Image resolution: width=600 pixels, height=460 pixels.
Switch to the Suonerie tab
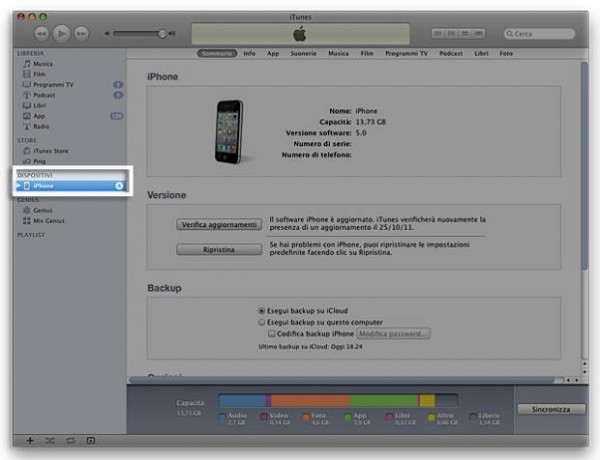click(x=303, y=53)
